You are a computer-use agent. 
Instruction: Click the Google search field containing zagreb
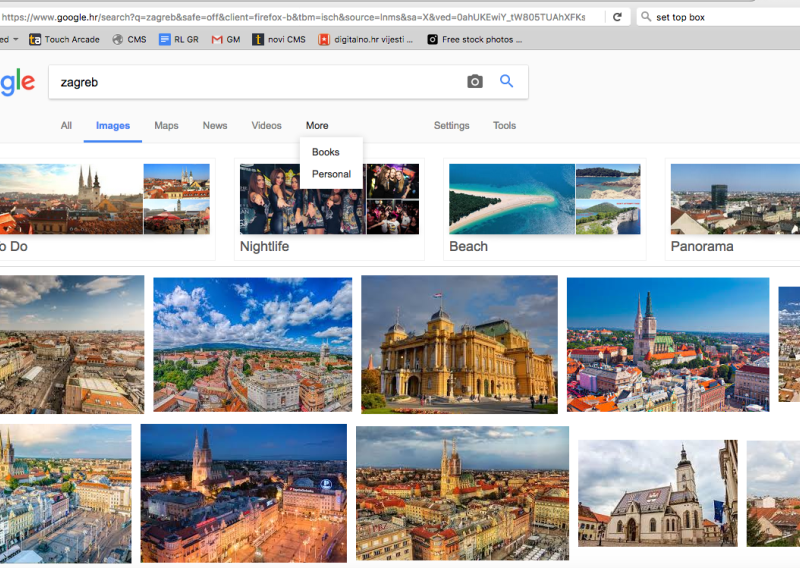[x=255, y=82]
